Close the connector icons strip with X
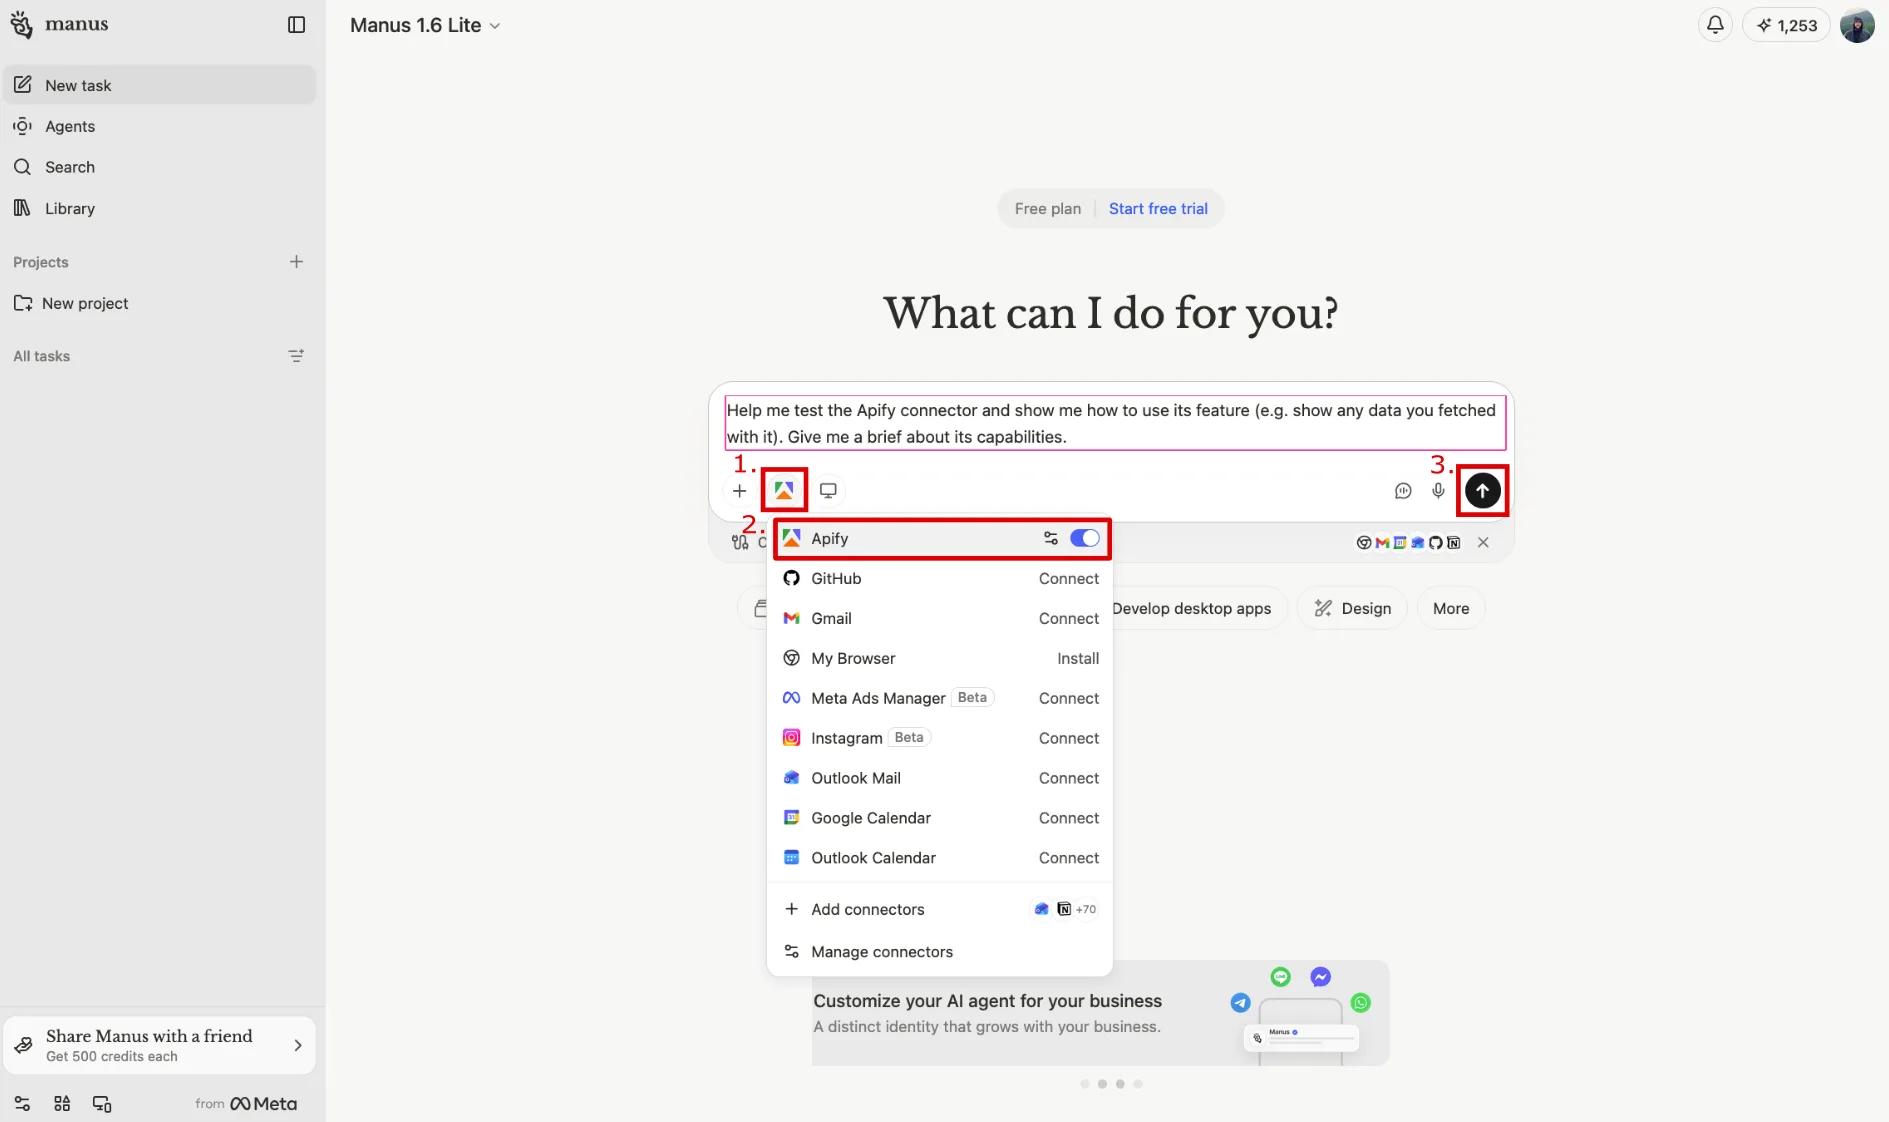Image resolution: width=1889 pixels, height=1122 pixels. pos(1483,543)
